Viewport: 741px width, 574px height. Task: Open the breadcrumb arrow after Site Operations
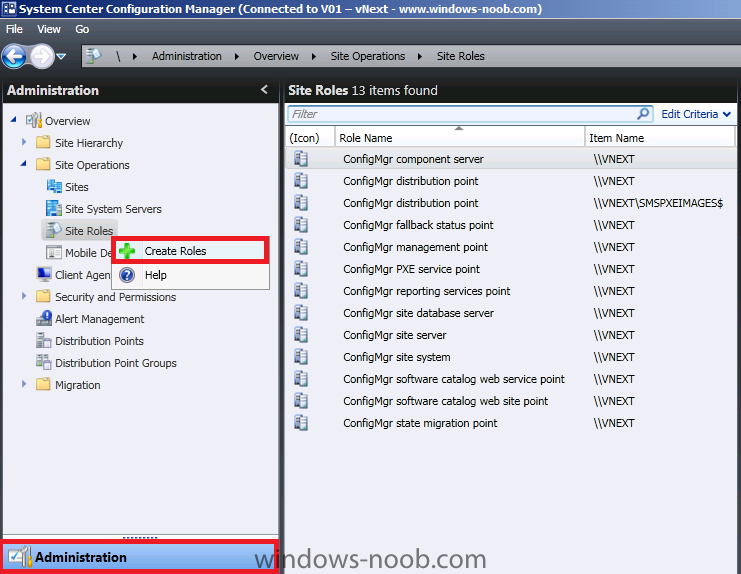[420, 57]
